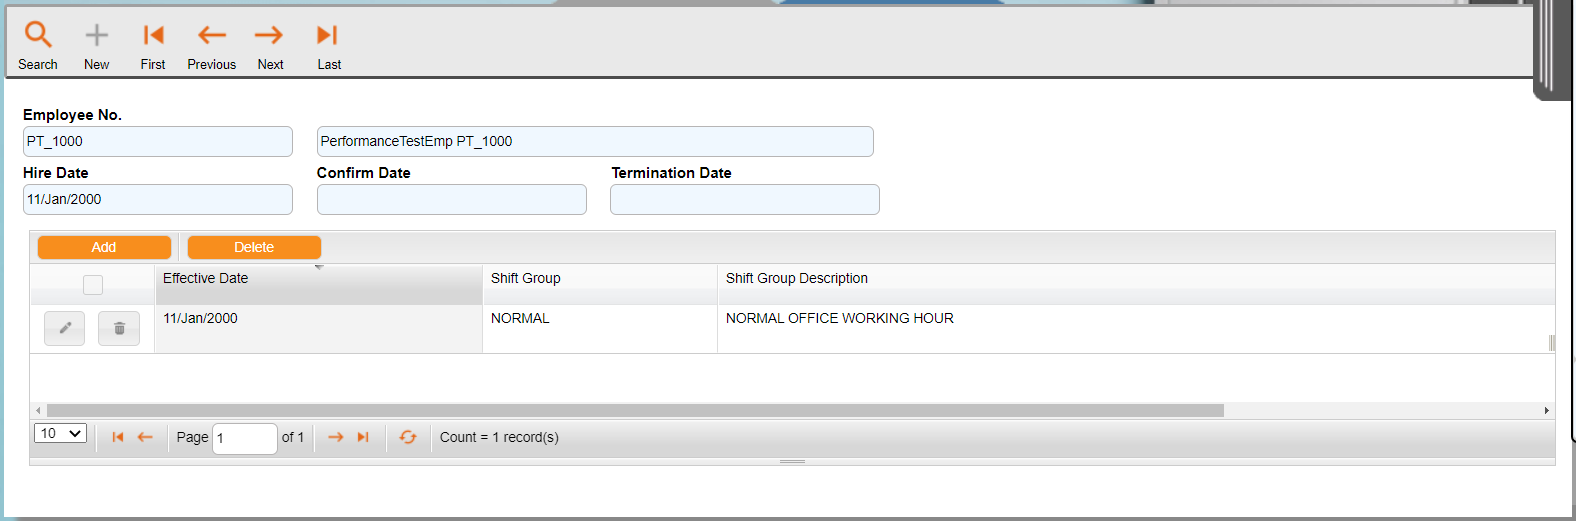Open the Effective Date column sort arrow

319,268
